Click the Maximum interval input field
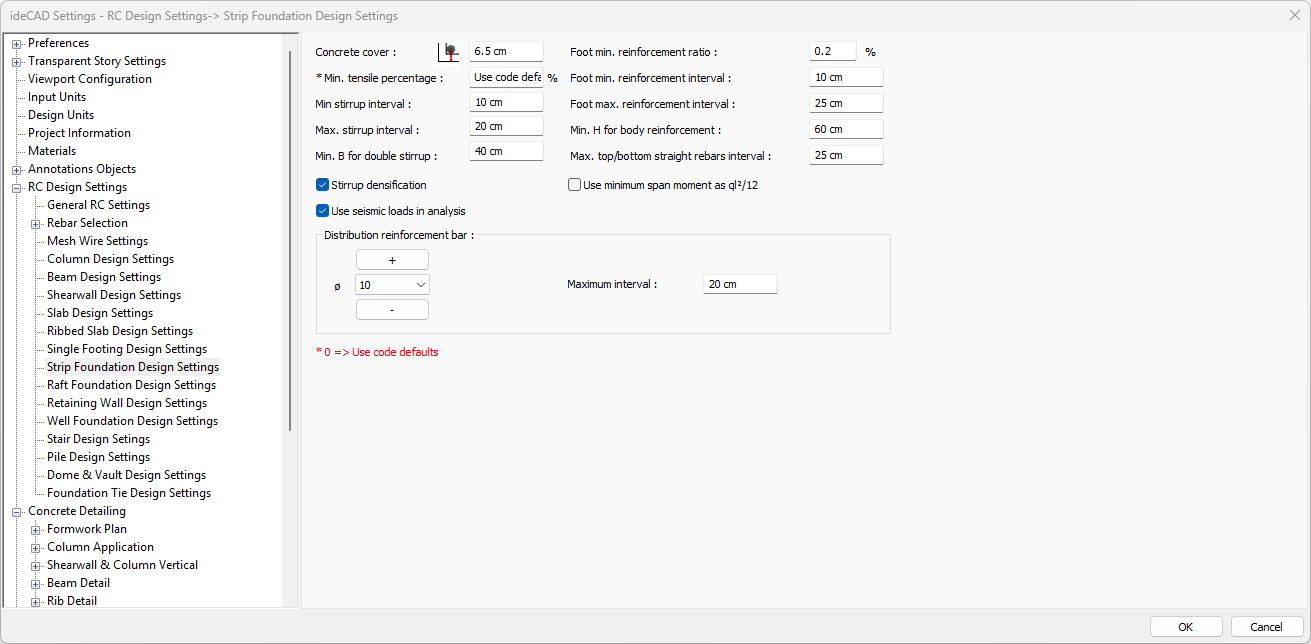The width and height of the screenshot is (1311, 644). coord(740,285)
